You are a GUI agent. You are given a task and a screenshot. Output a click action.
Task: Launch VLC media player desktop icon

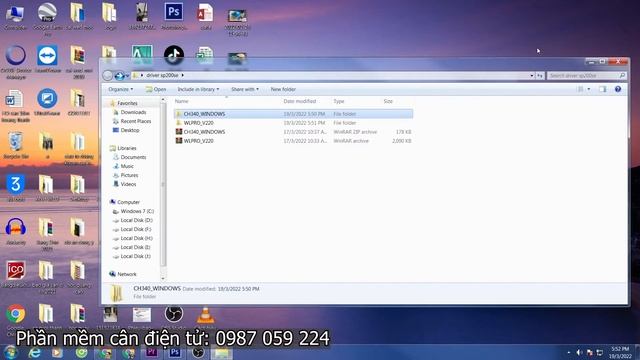205,316
